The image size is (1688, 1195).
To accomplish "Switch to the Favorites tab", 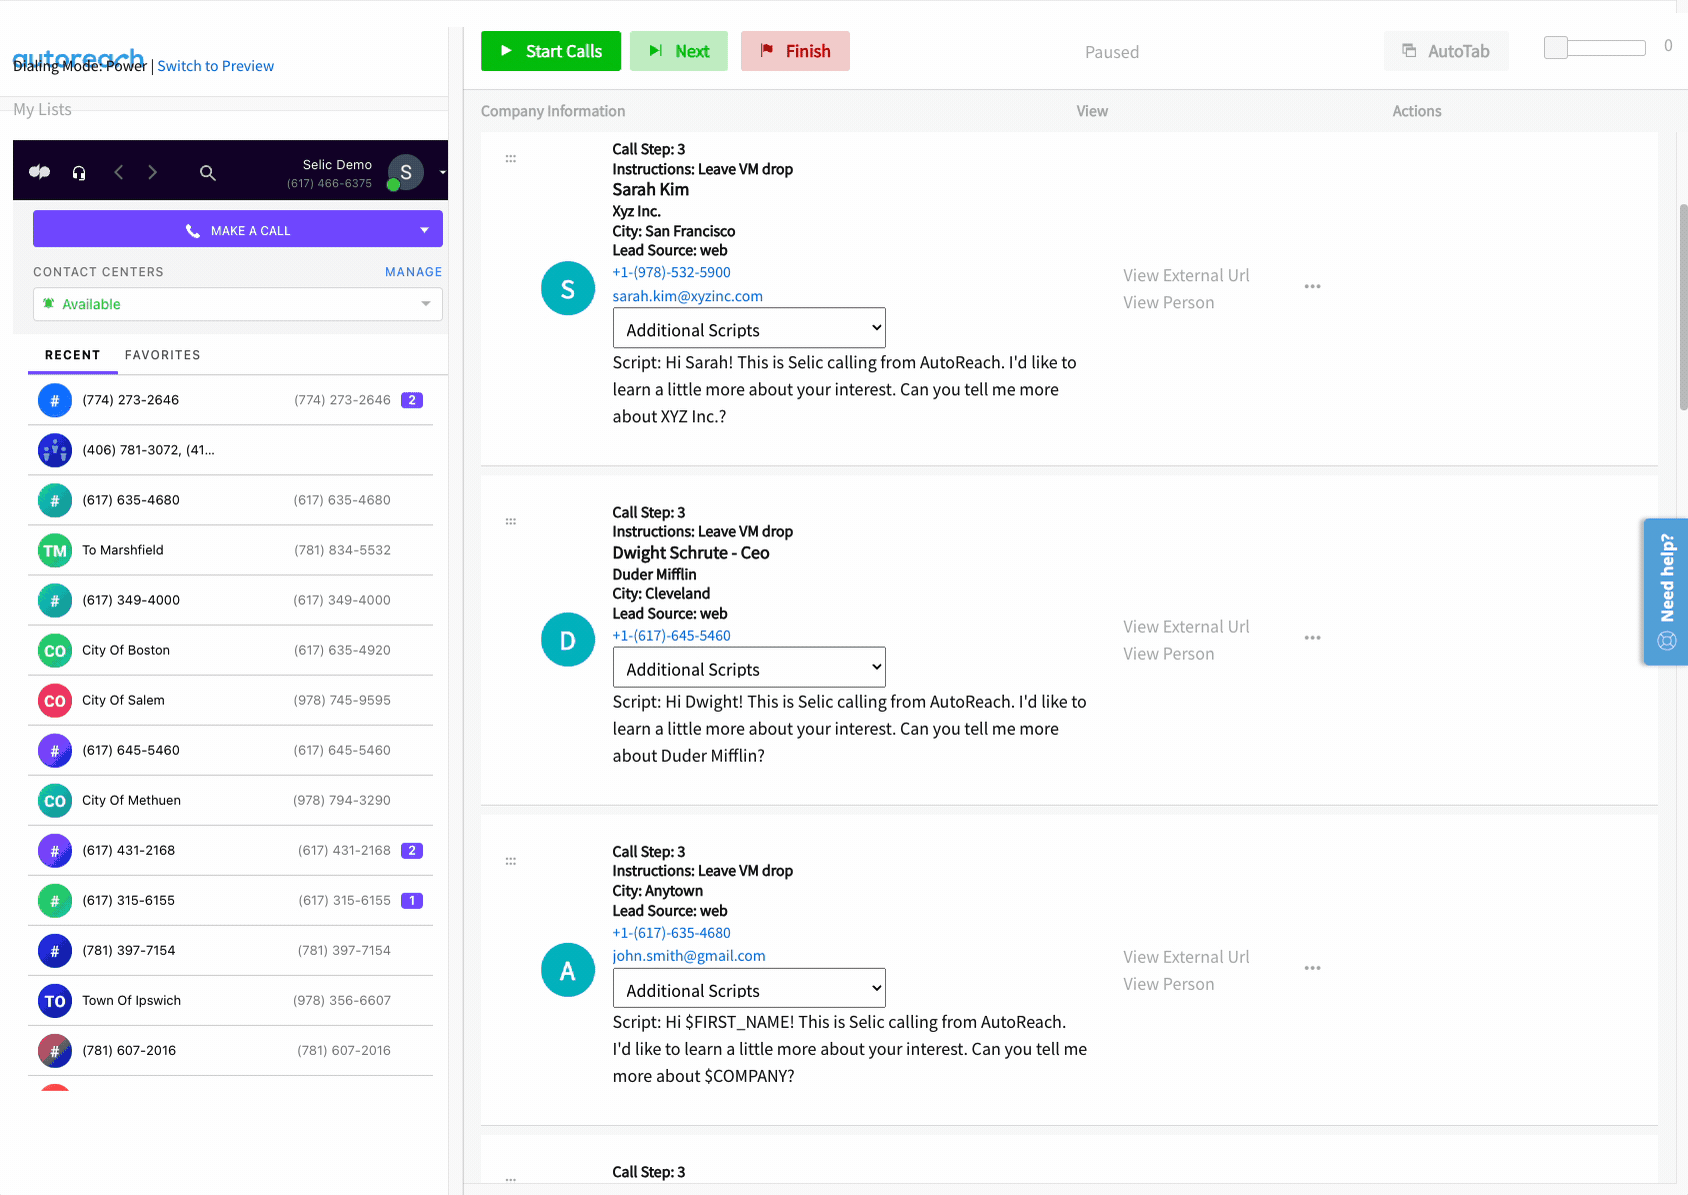I will tap(163, 355).
